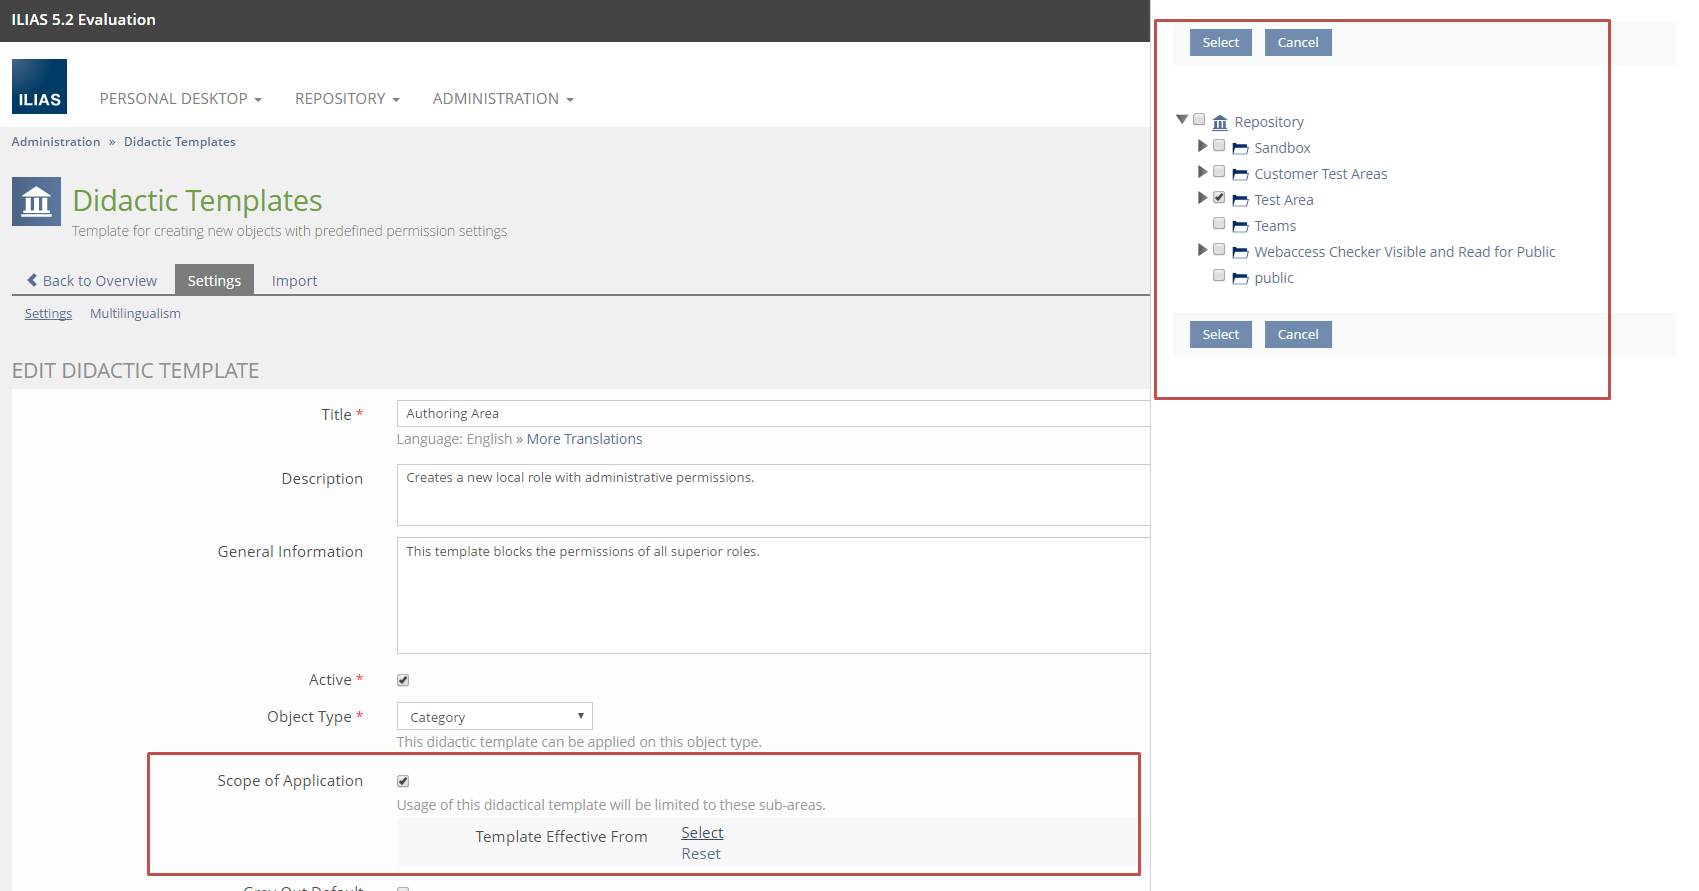This screenshot has width=1699, height=891.
Task: Toggle the Active checkbox
Action: click(x=403, y=680)
